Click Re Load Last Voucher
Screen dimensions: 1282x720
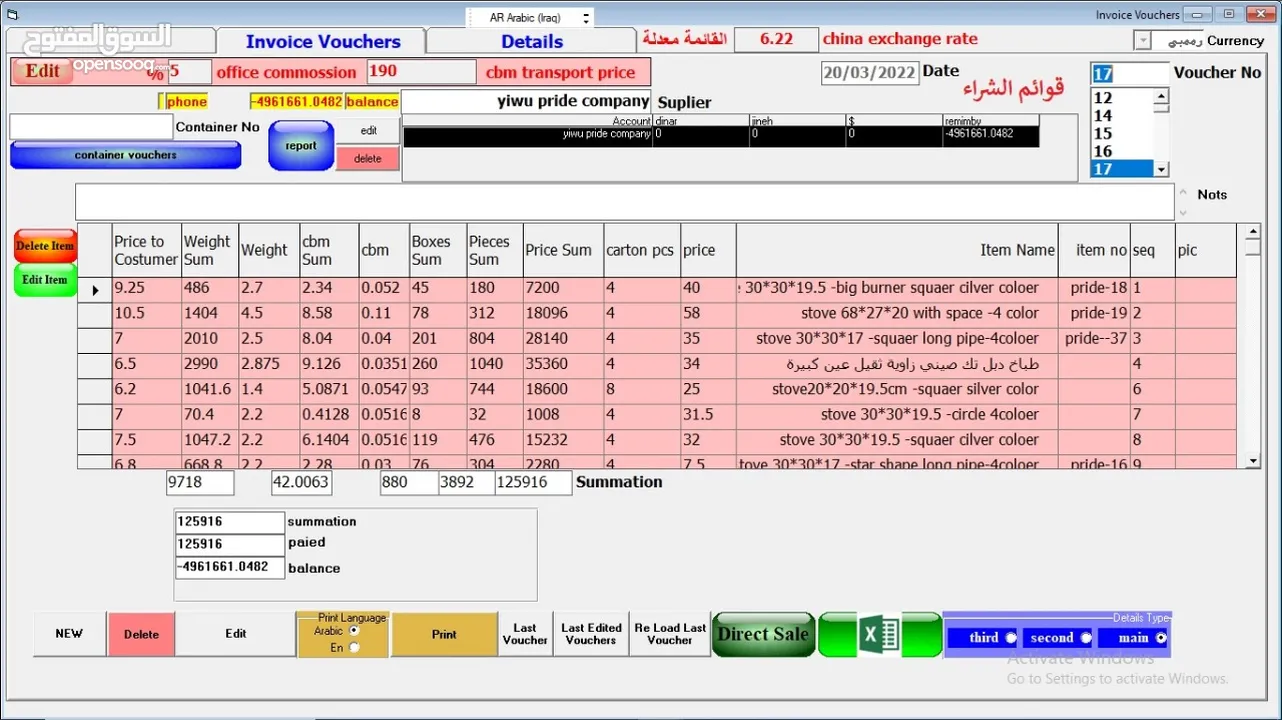[670, 634]
